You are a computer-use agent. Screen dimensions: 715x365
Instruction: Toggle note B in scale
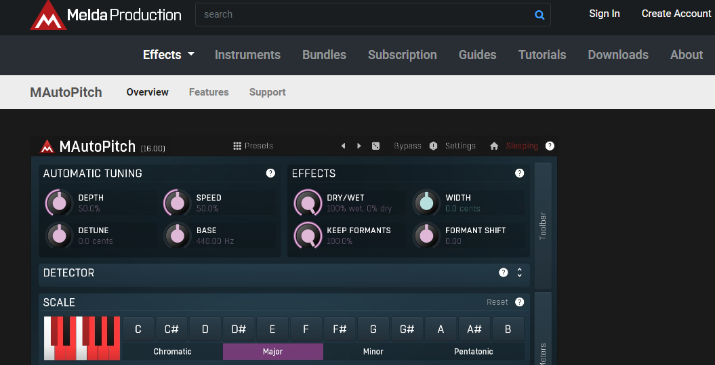point(508,329)
